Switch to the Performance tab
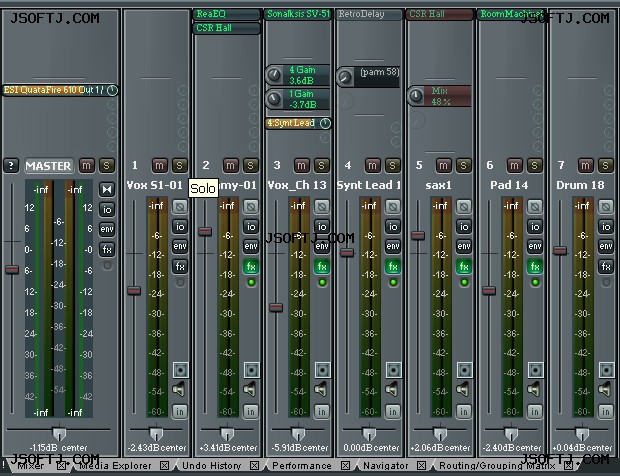This screenshot has width=620, height=476. [x=301, y=466]
